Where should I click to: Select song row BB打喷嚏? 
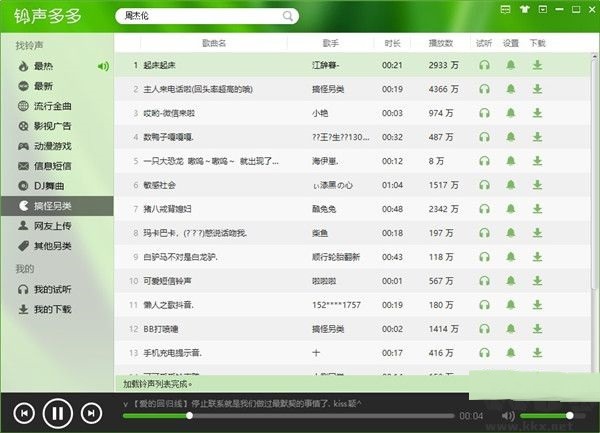click(352, 329)
